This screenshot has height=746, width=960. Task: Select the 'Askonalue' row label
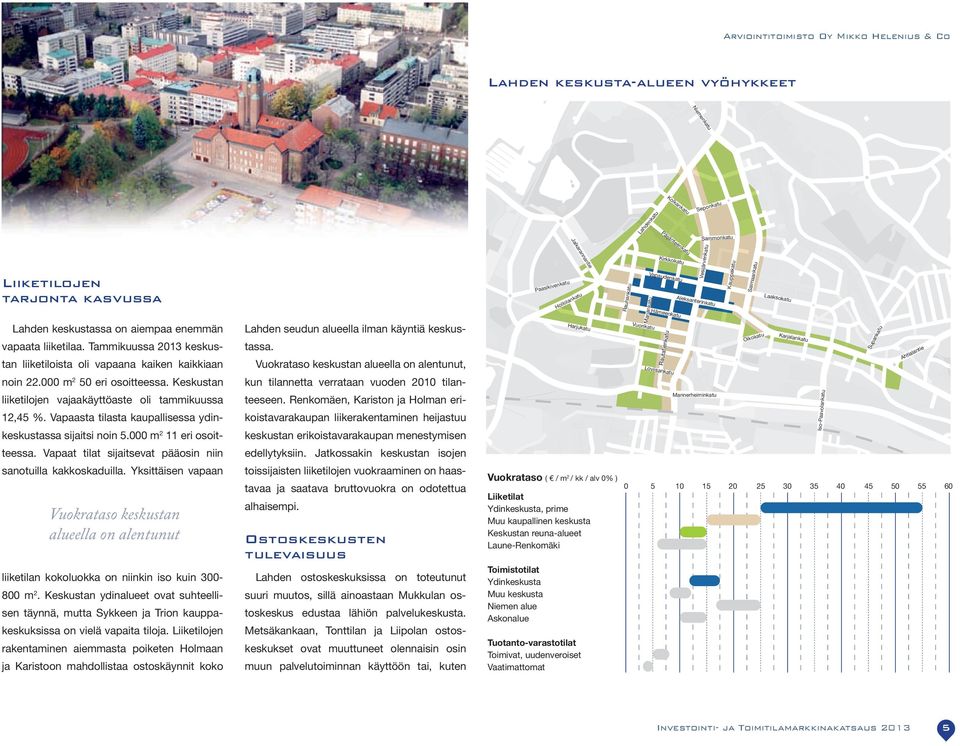click(508, 619)
